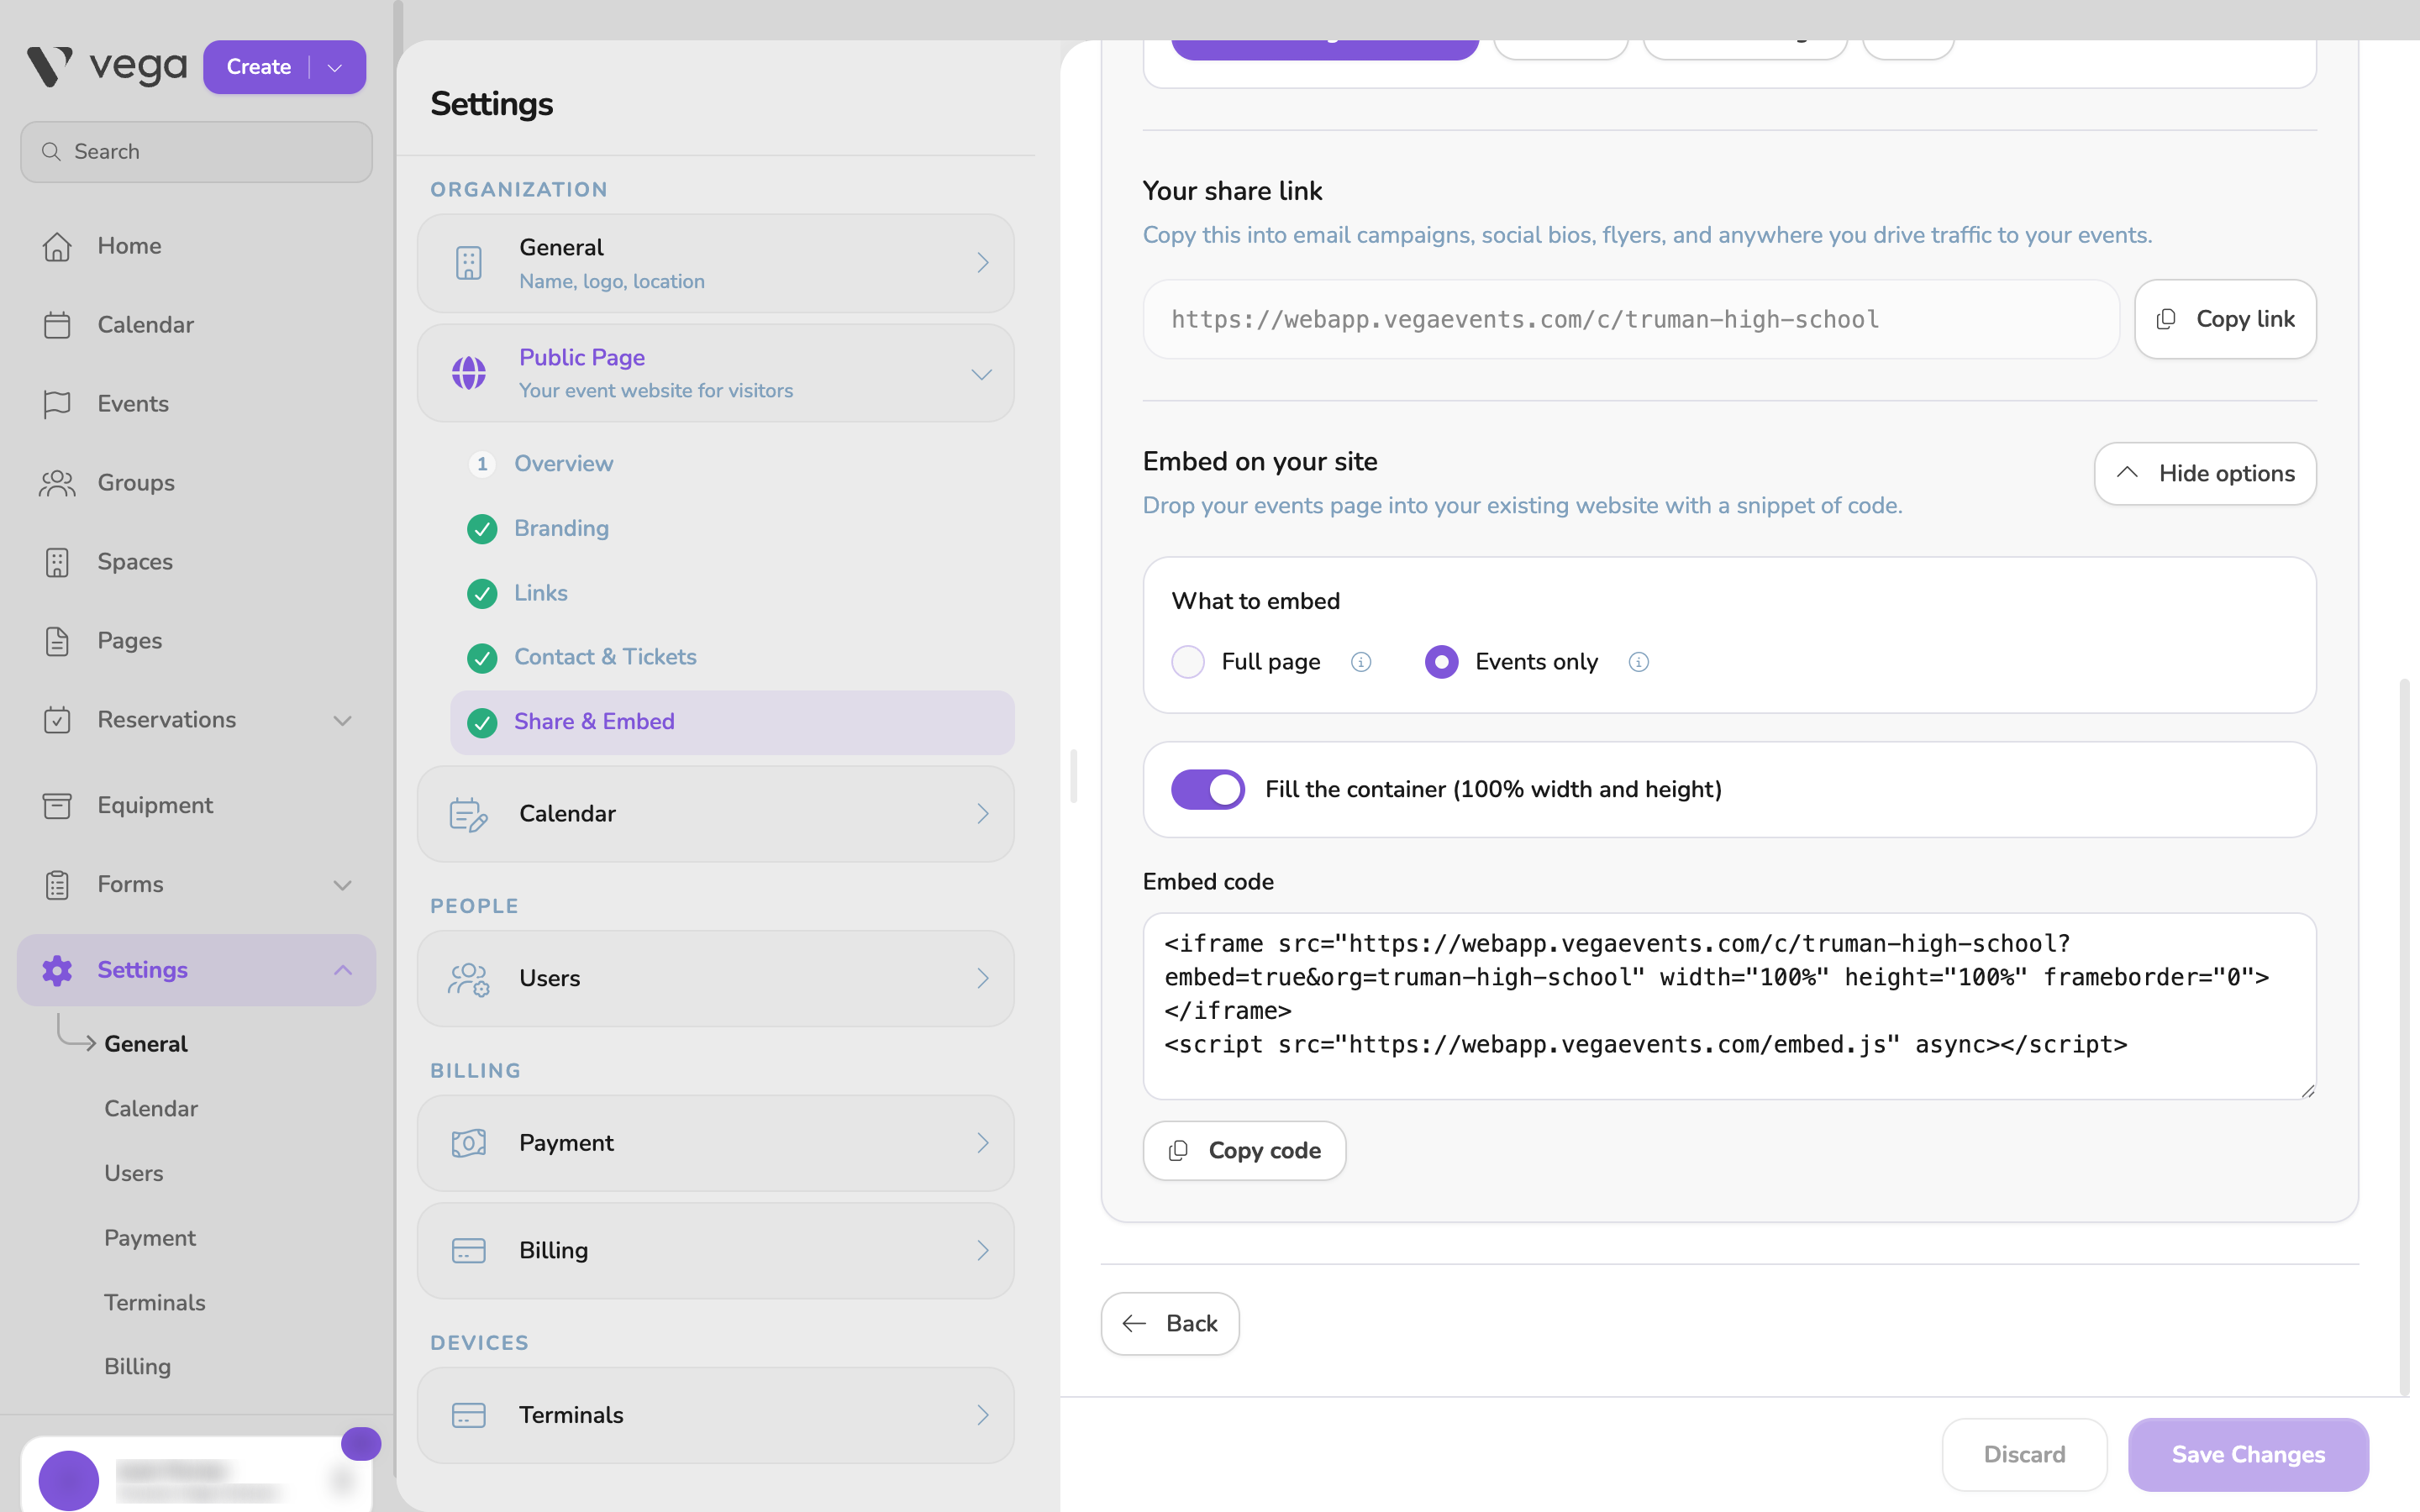Viewport: 2420px width, 1512px height.
Task: Click the Pages document icon
Action: coord(57,641)
